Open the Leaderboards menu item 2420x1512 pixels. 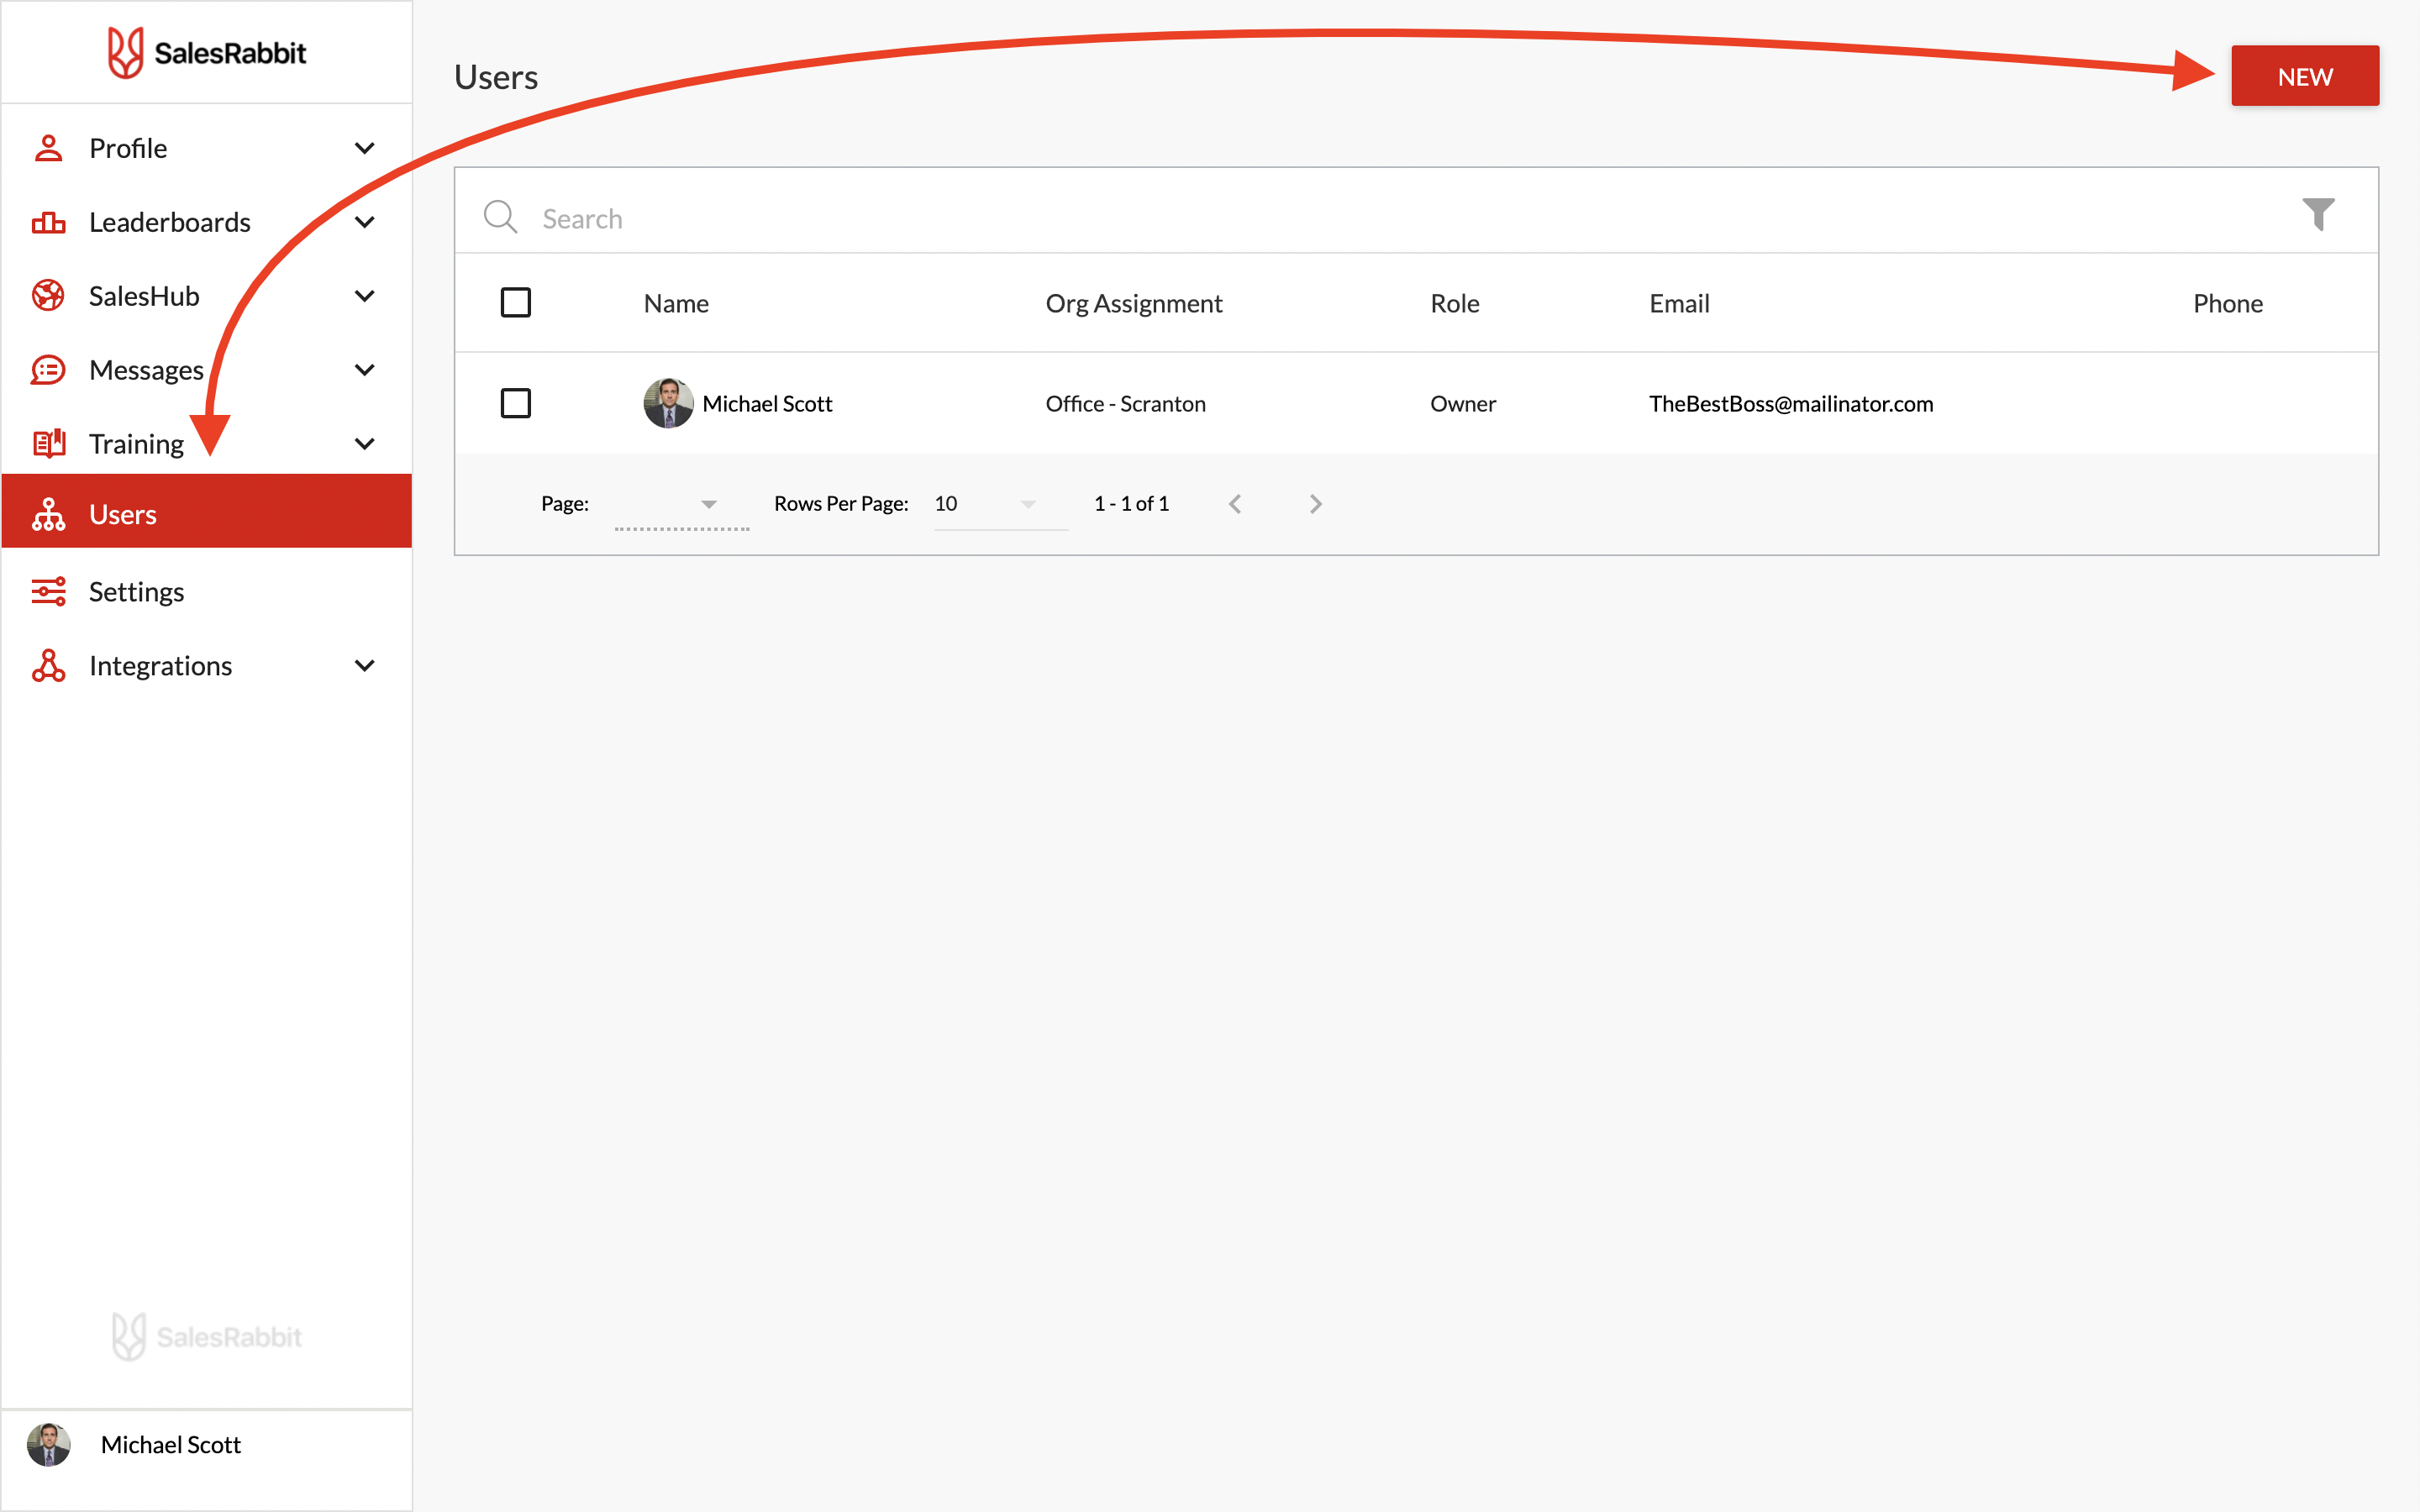[x=207, y=222]
